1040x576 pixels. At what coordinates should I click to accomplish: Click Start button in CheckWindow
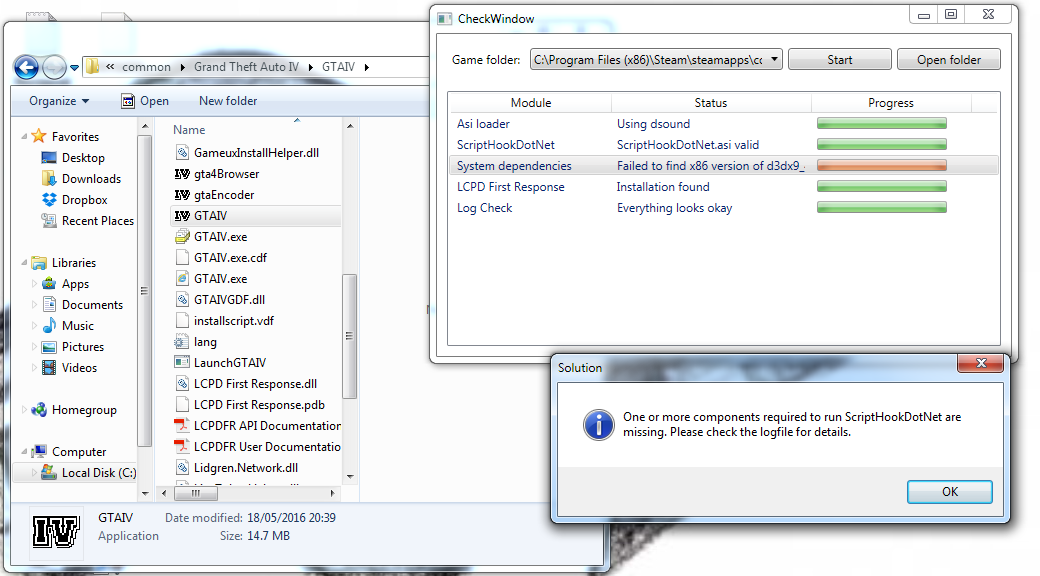pos(840,60)
